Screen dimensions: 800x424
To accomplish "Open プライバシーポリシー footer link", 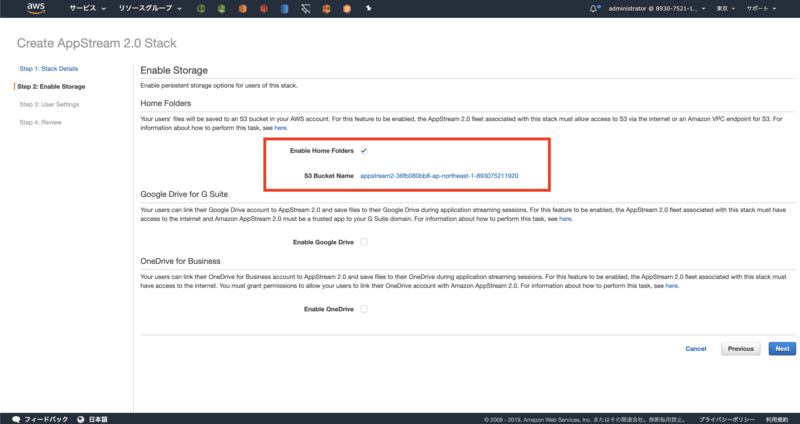I will (x=727, y=419).
